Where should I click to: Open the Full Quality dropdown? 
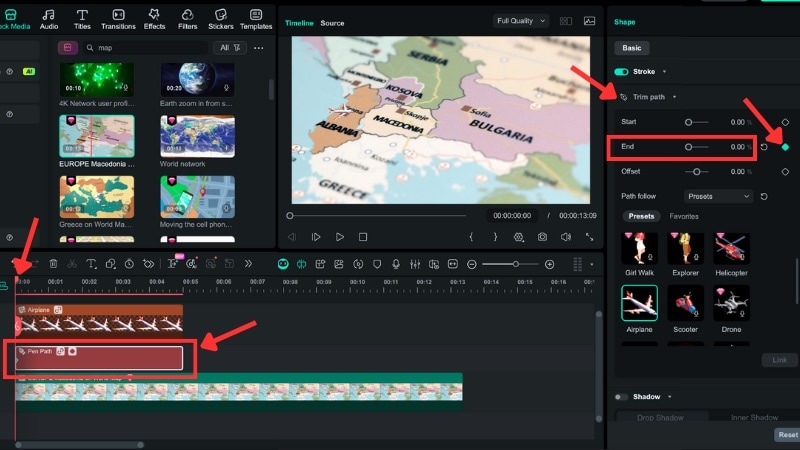click(520, 21)
